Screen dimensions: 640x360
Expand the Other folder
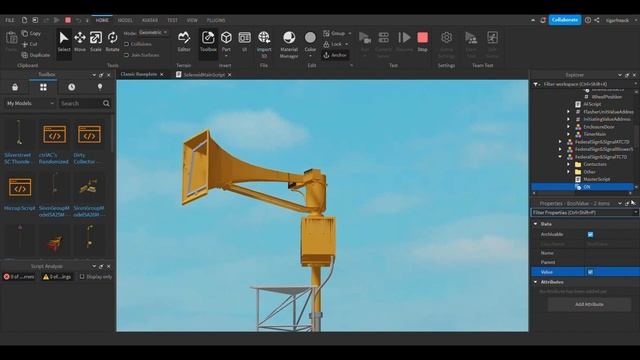point(568,172)
